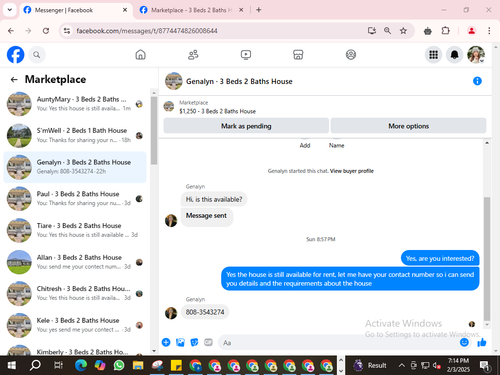
Task: Open emoji picker in message box
Action: coord(464,342)
